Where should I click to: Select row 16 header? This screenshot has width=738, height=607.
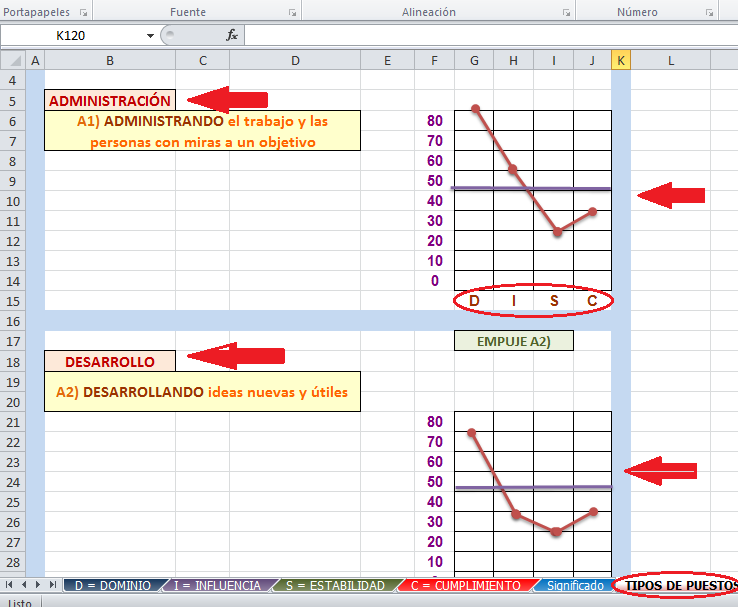click(x=12, y=321)
